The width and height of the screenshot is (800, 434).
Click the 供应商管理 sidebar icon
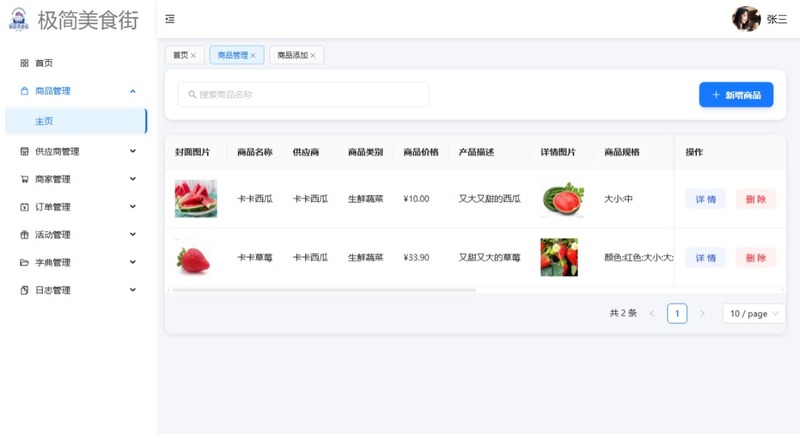(x=24, y=151)
